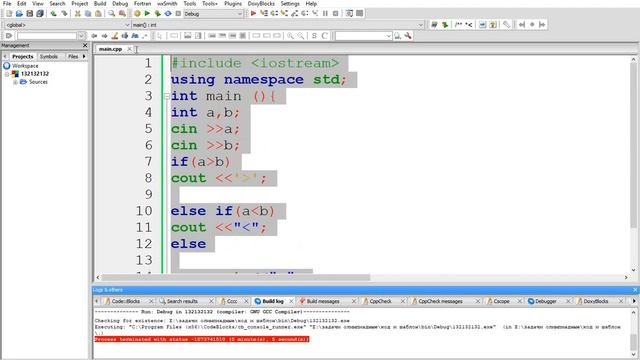Click the Run to cursor debug icon
Screen dimensions: 640x360
pyautogui.click(x=264, y=13)
